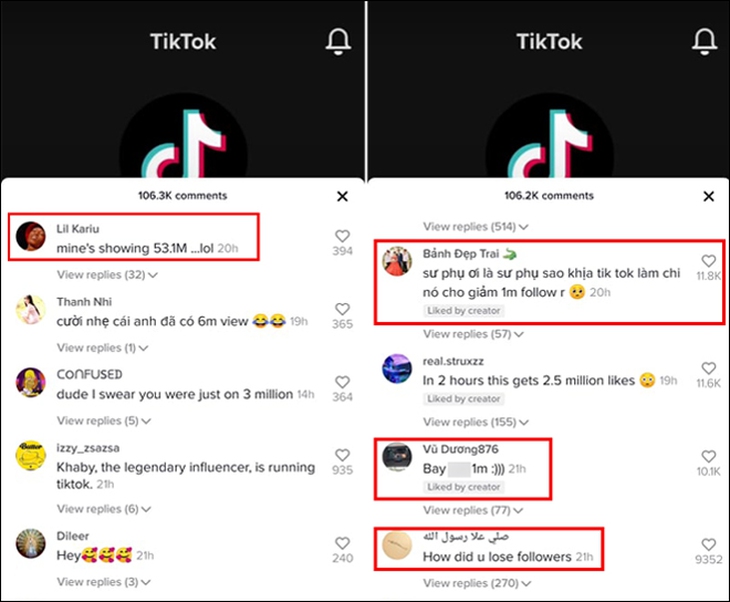Like Dileer's comment with 240 likes
Image resolution: width=730 pixels, height=602 pixels.
tap(342, 543)
